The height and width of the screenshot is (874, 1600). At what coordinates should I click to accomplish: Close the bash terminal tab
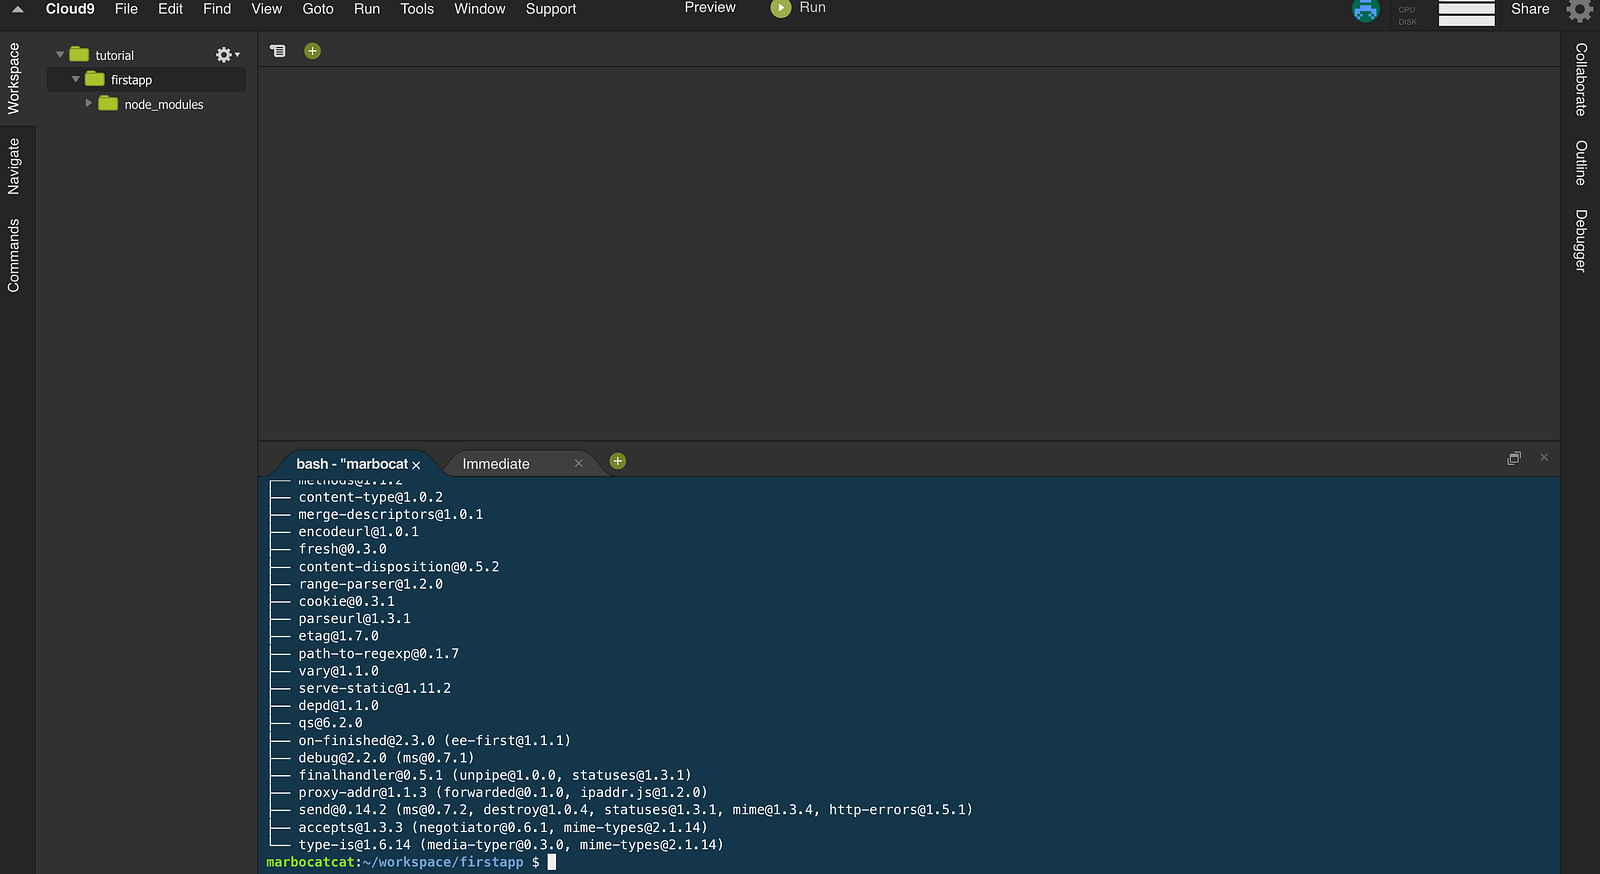point(416,465)
